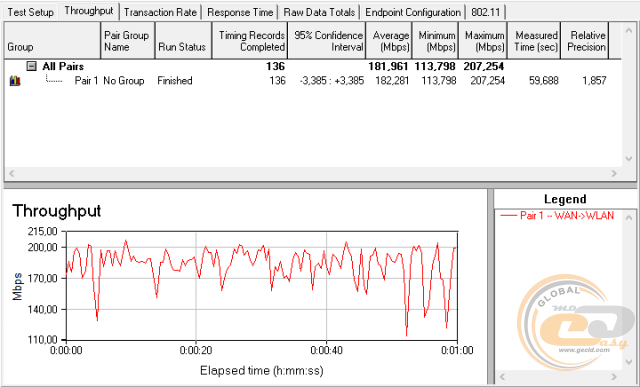Click results table scroll left arrow
Viewport: 640px width, 387px height.
pos(11,173)
